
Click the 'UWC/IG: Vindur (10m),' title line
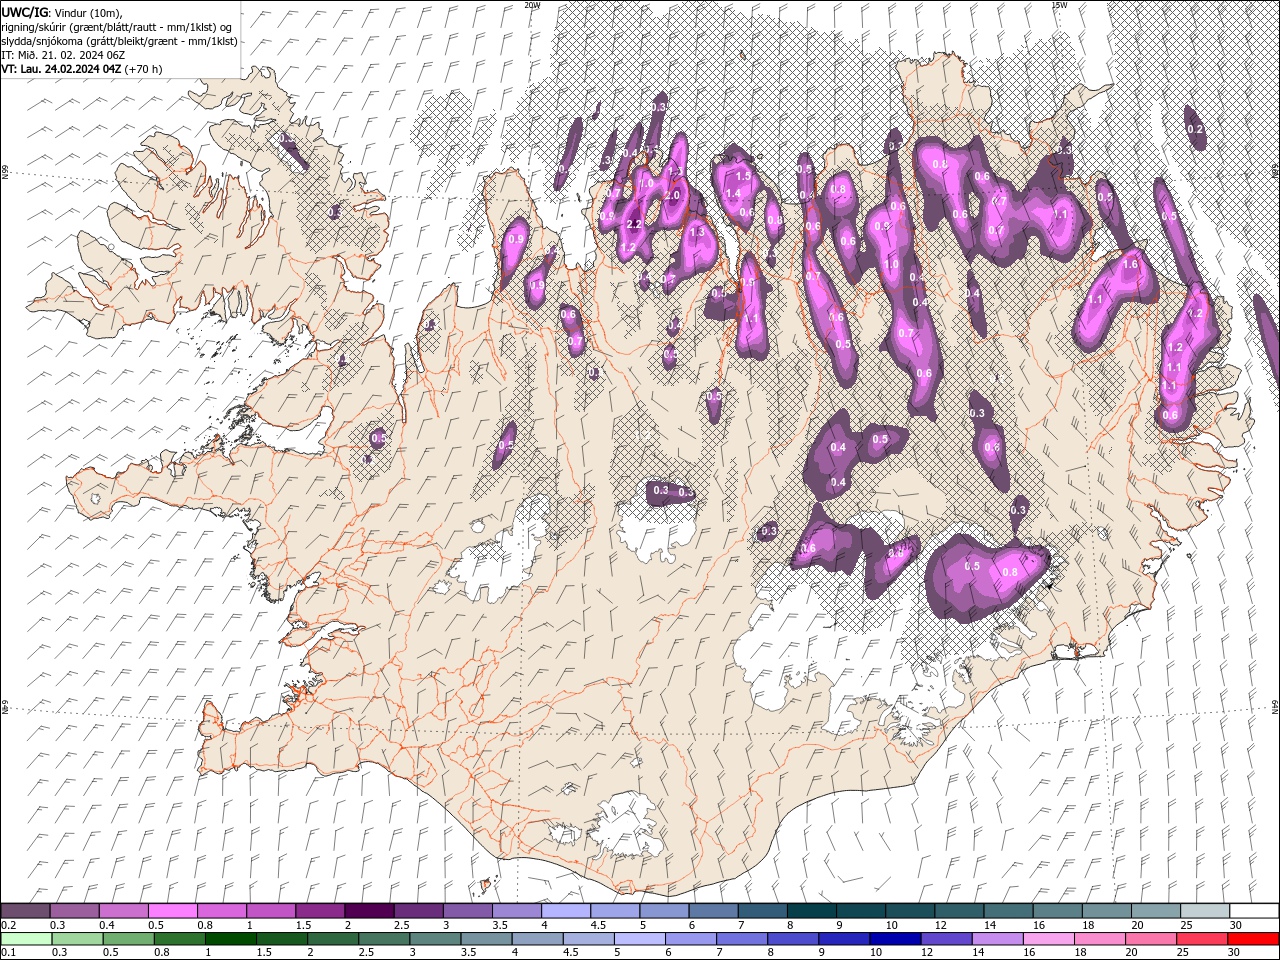tap(62, 12)
